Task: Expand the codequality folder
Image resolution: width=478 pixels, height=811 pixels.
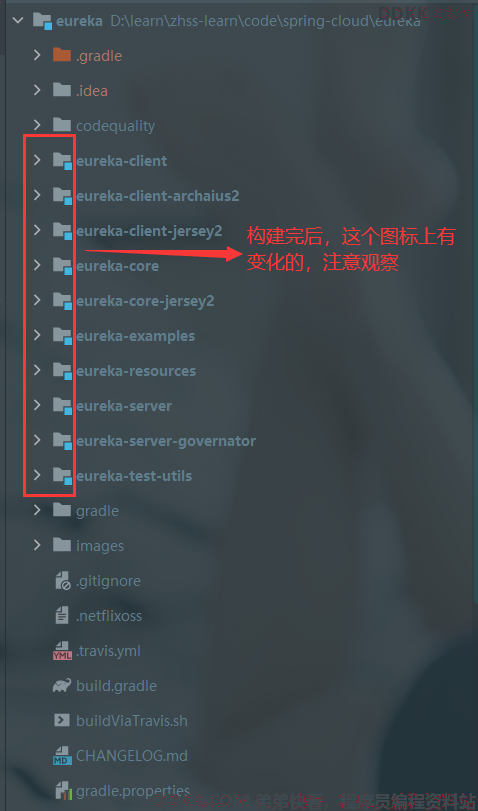Action: coord(37,125)
